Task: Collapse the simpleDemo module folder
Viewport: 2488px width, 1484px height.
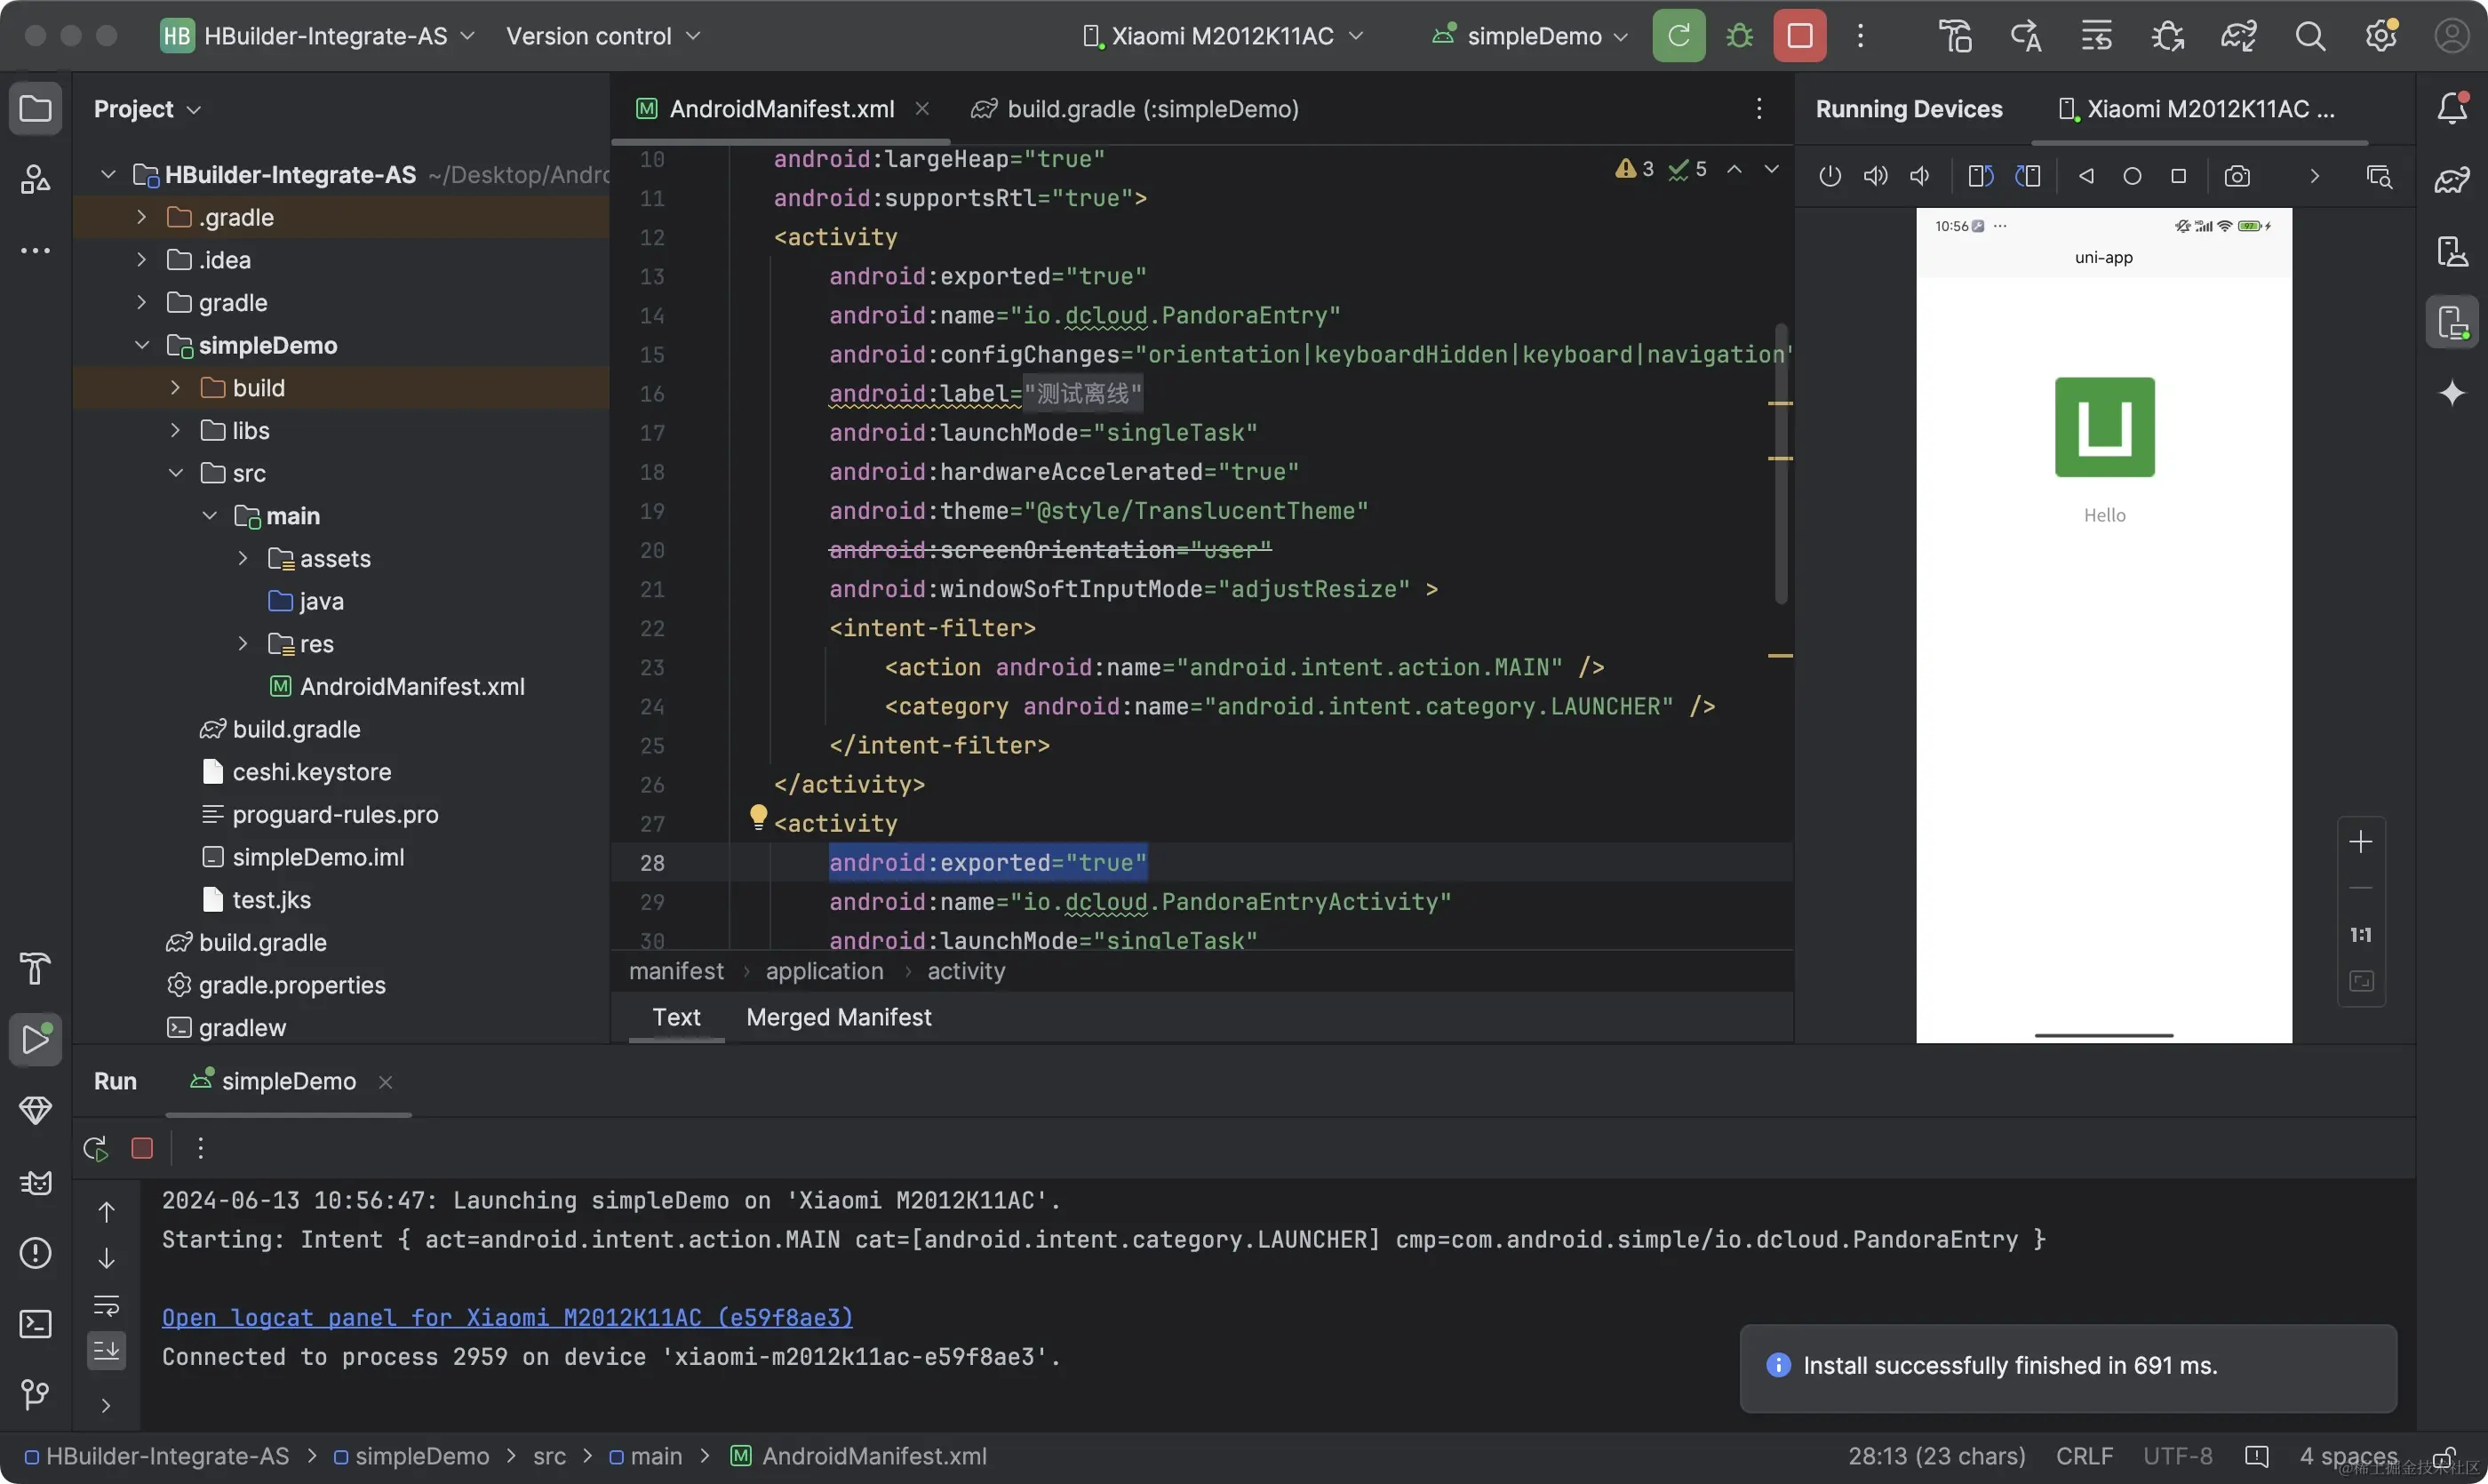Action: [x=142, y=345]
